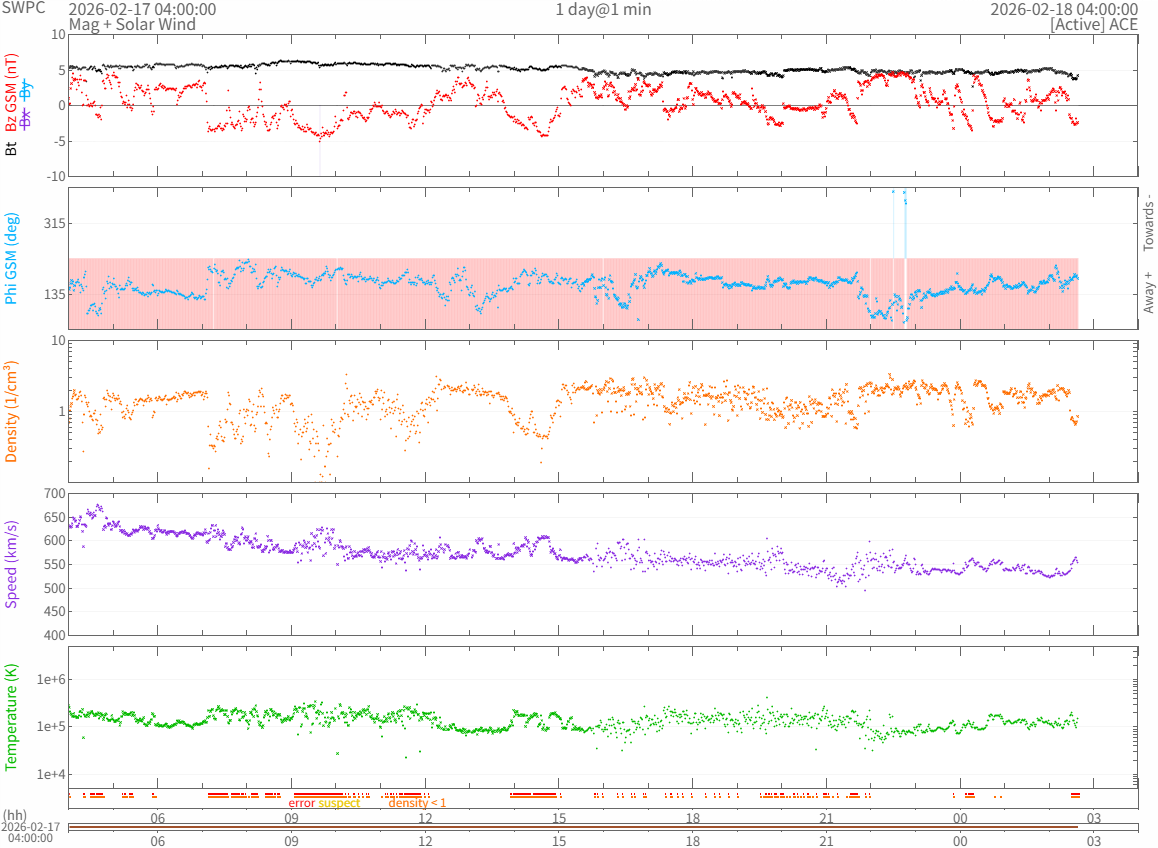Viewport: 1158px width, 848px height.
Task: Toggle the black Bt series label
Action: pos(12,148)
